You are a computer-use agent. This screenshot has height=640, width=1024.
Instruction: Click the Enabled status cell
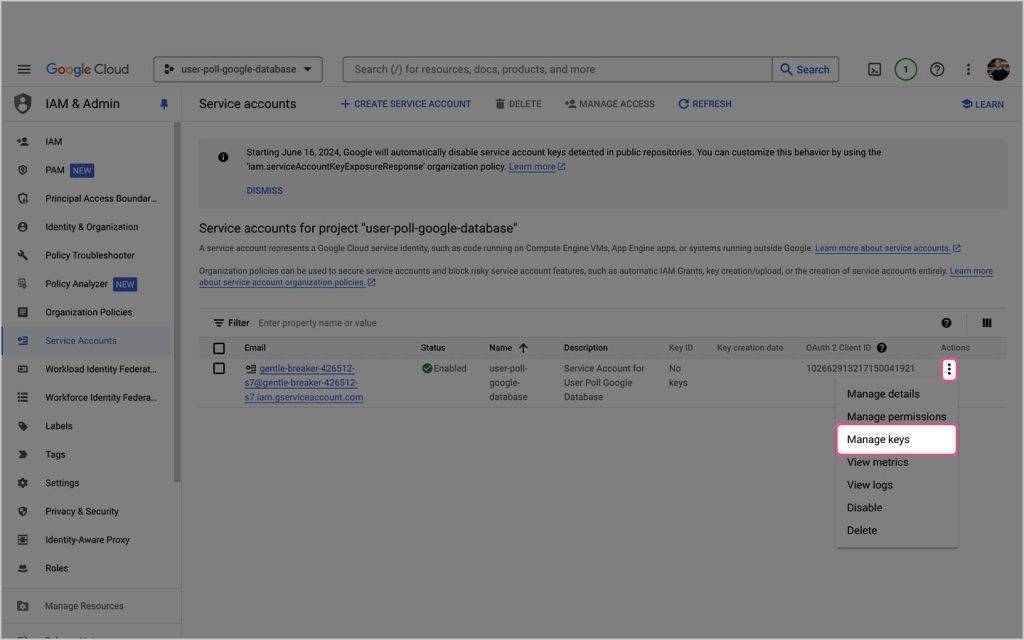444,368
